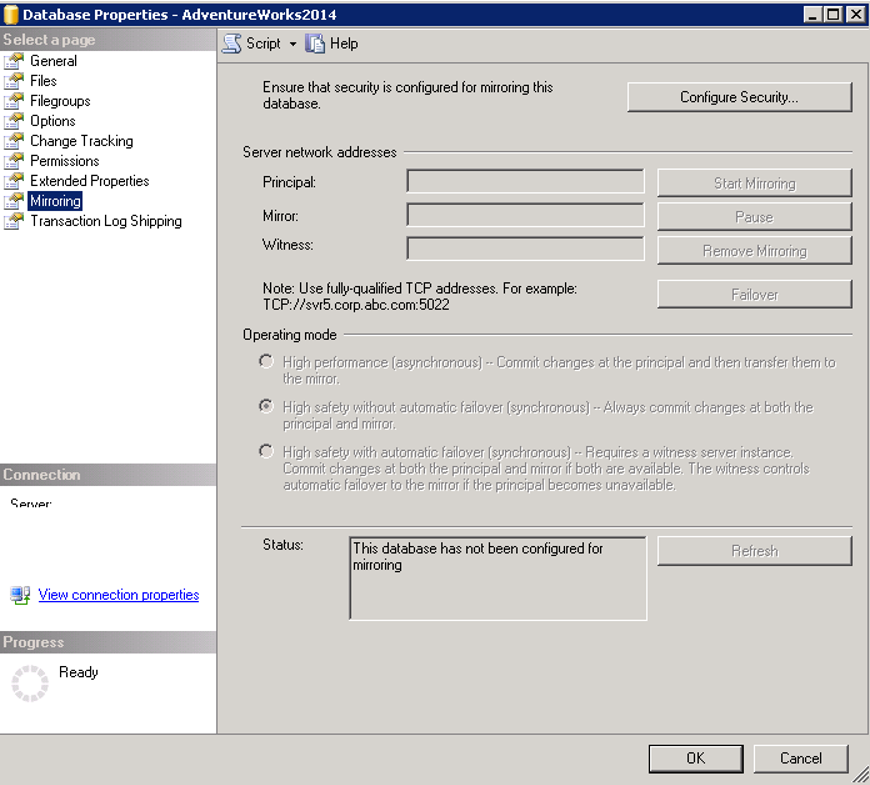Click the Refresh status button

(x=755, y=550)
